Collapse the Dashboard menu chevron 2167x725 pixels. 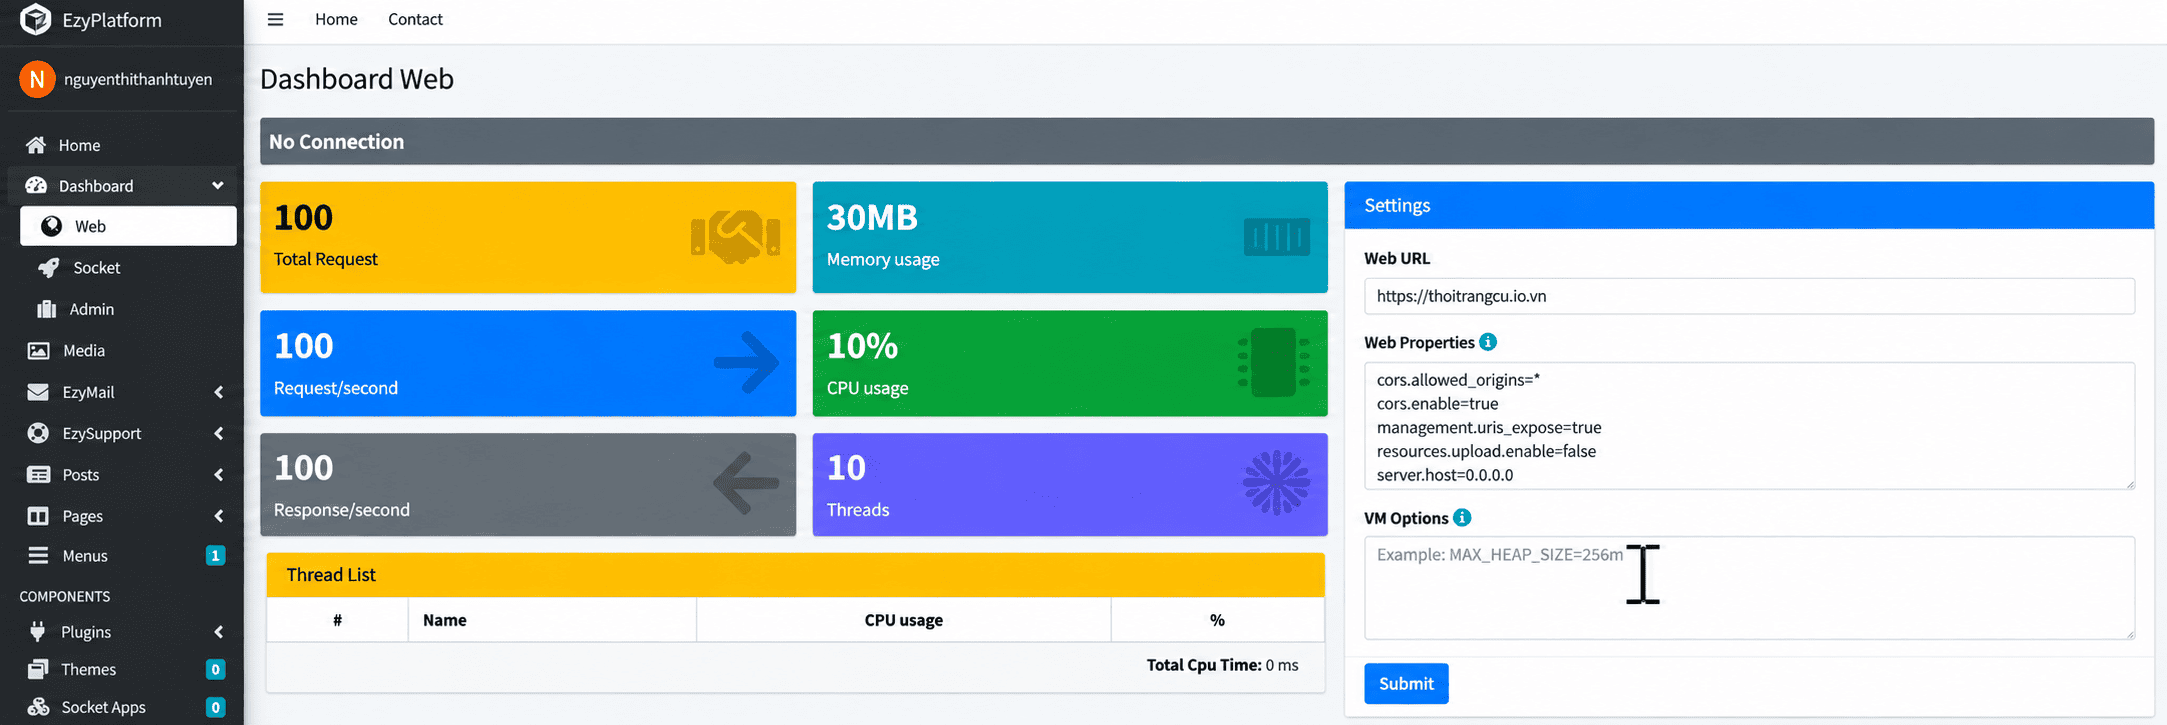point(218,186)
